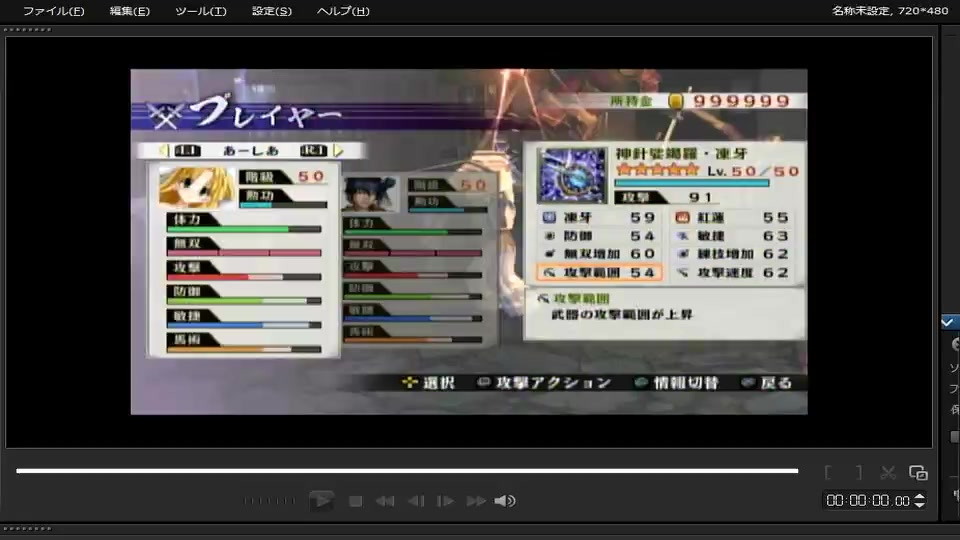Split the clip with the scissors icon

[888, 472]
